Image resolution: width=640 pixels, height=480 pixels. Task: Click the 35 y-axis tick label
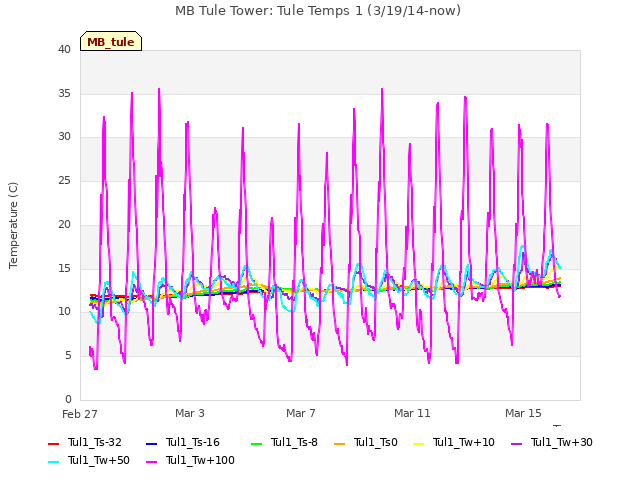(x=64, y=93)
